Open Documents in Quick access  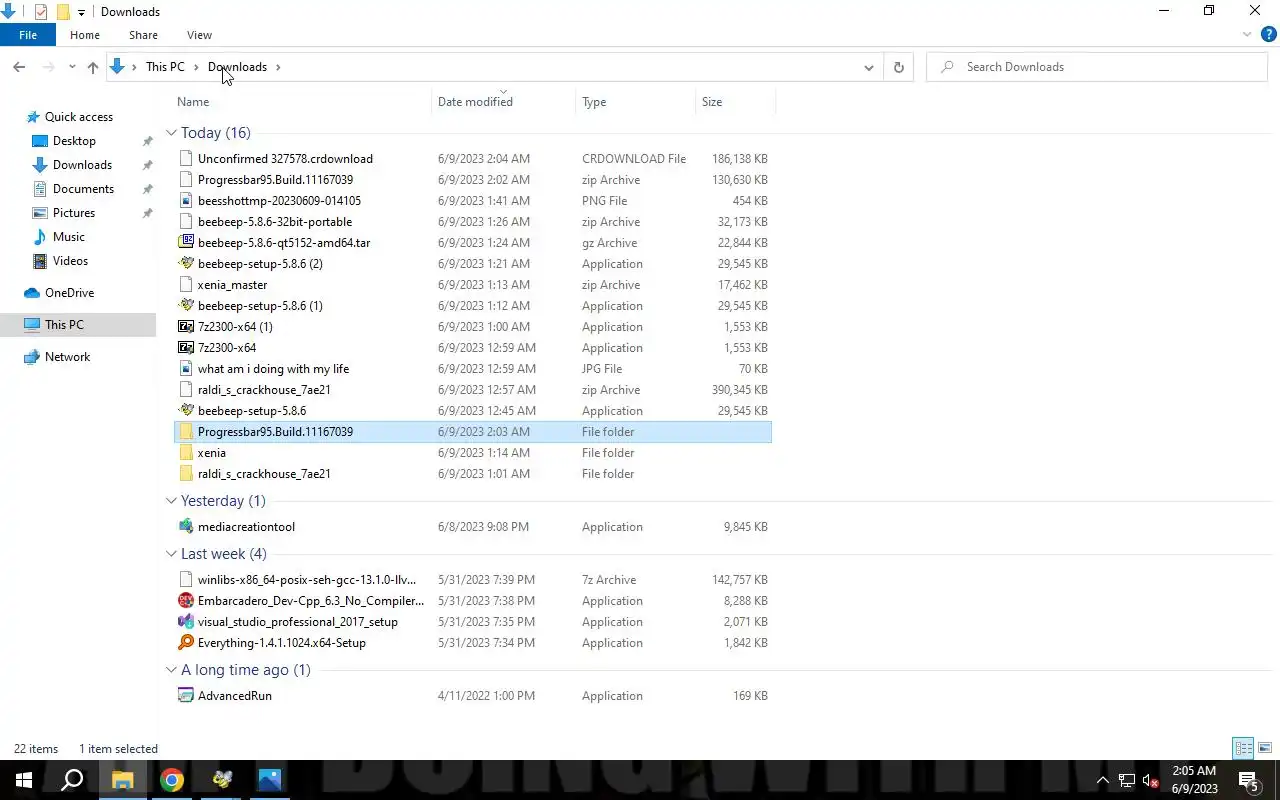click(83, 189)
